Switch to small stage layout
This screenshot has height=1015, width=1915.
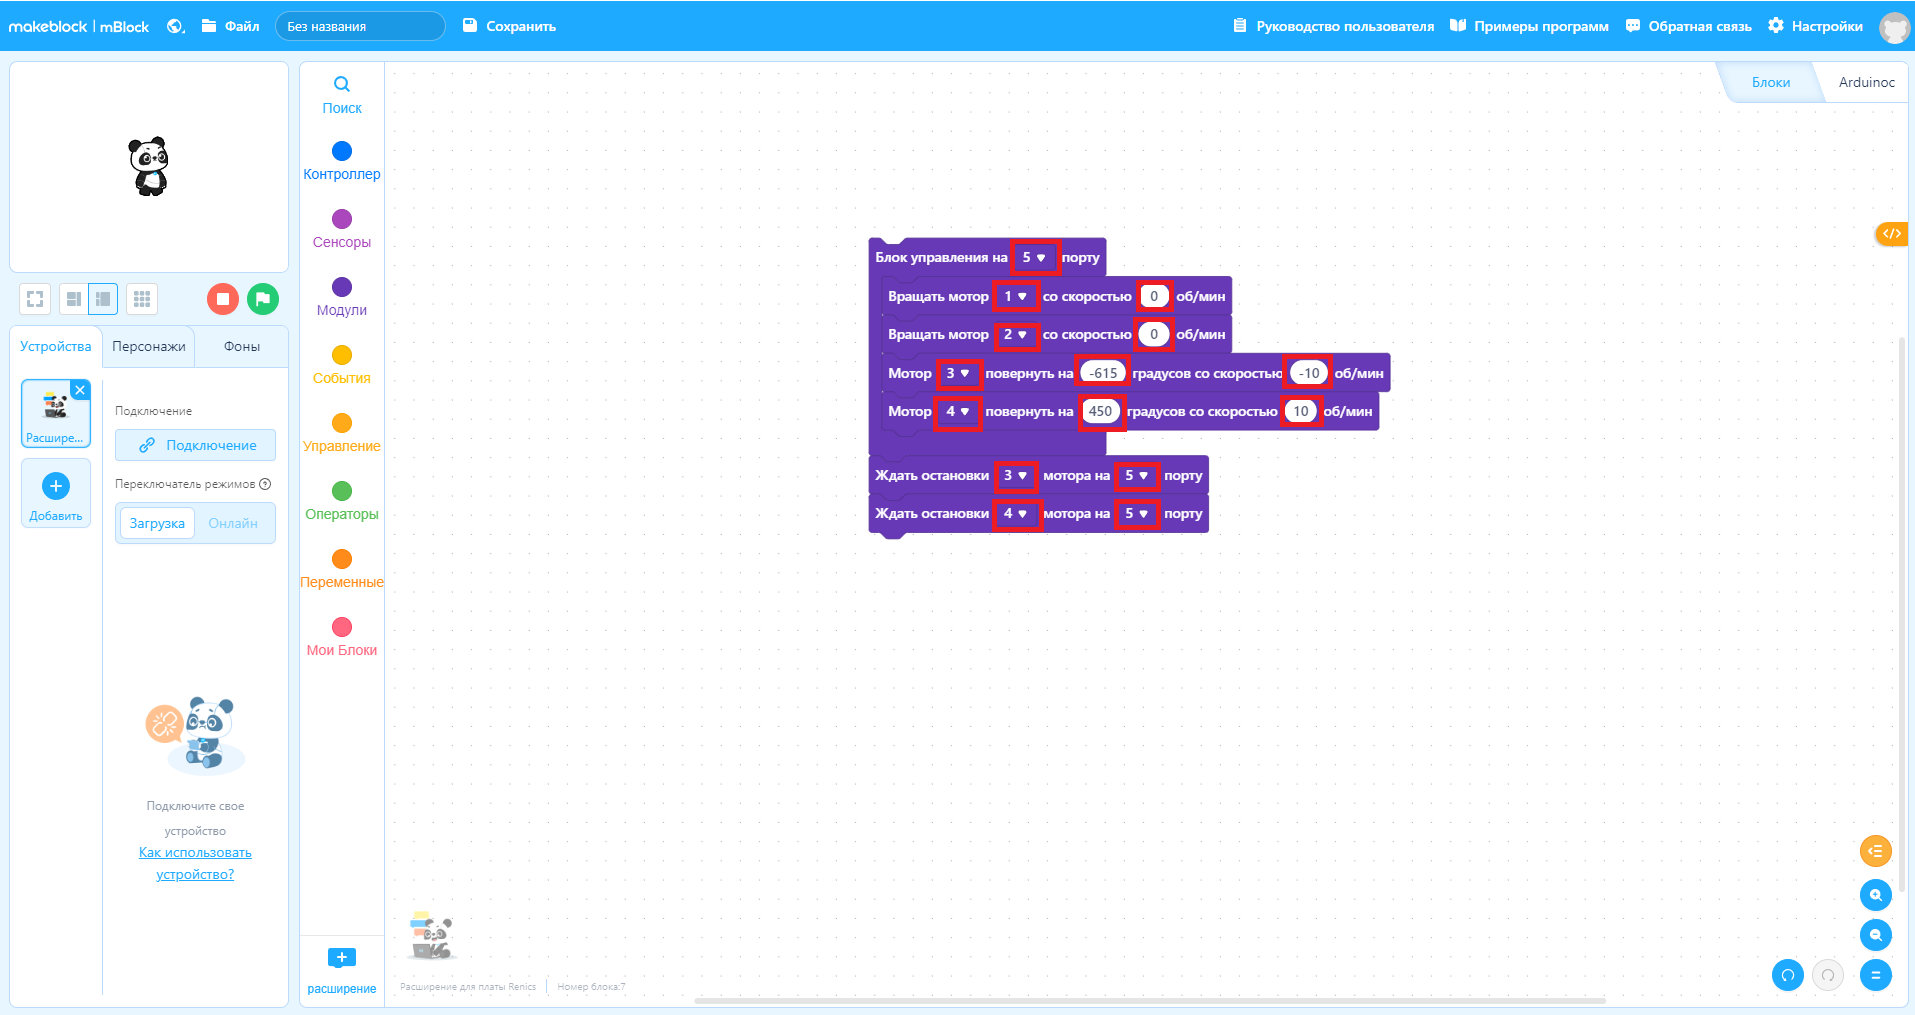[x=73, y=299]
